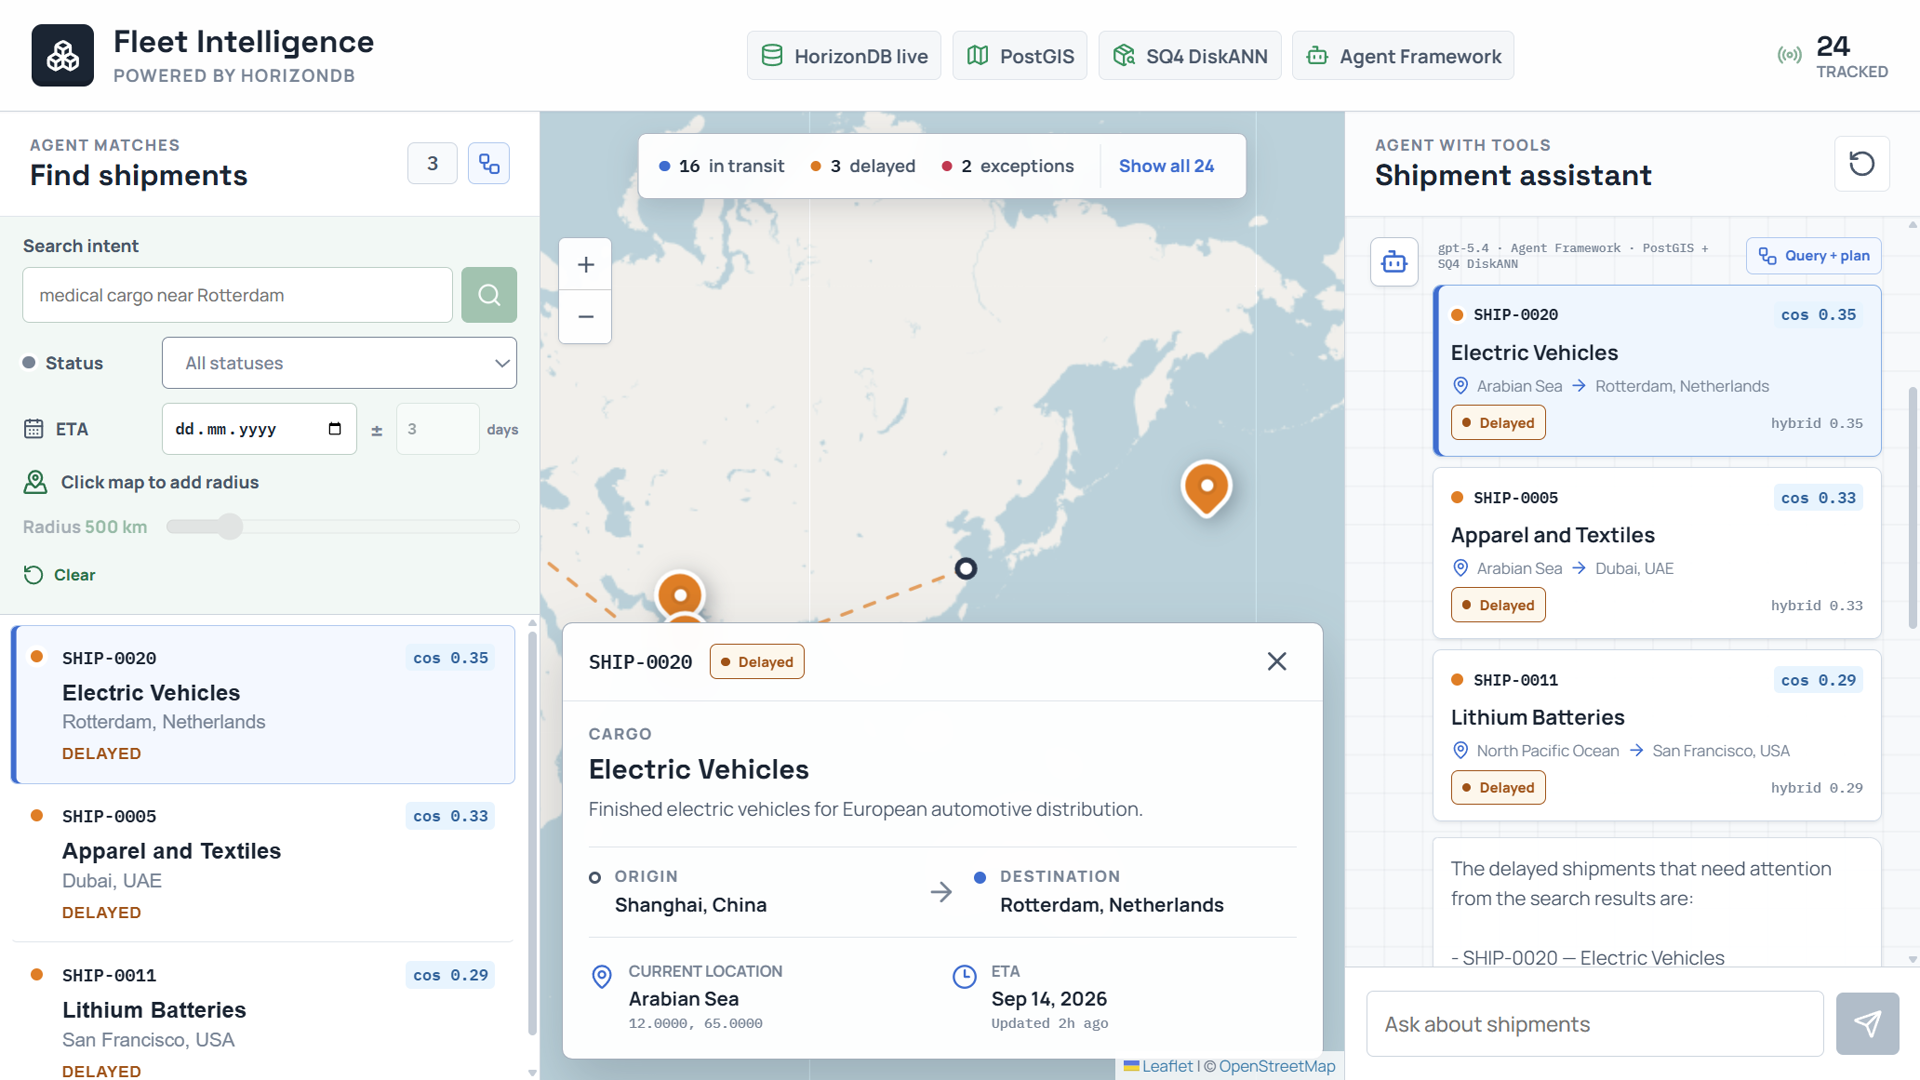This screenshot has height=1080, width=1920.
Task: Click the location pin on assistant SHIP-0011 card
Action: 1460,750
